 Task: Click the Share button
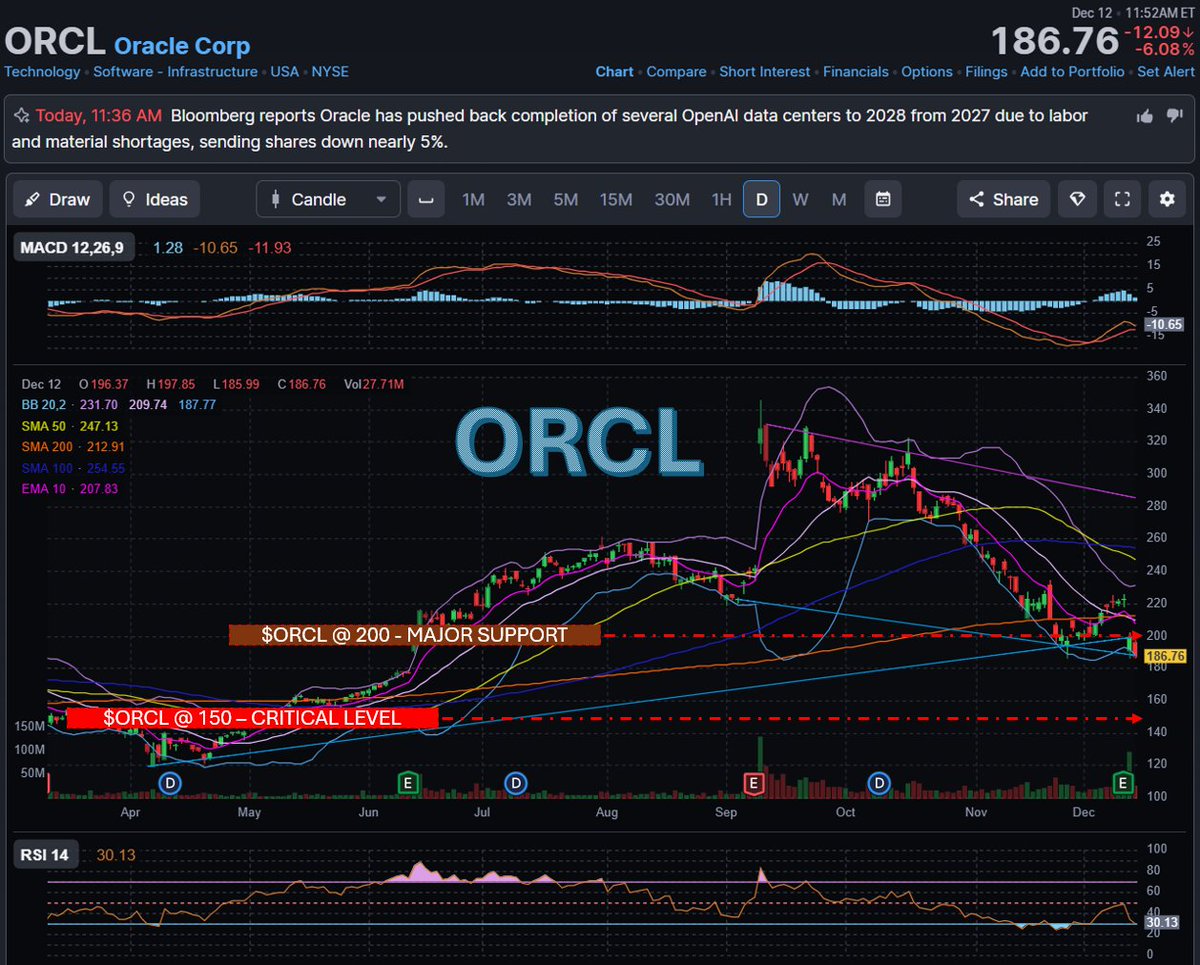click(1003, 199)
